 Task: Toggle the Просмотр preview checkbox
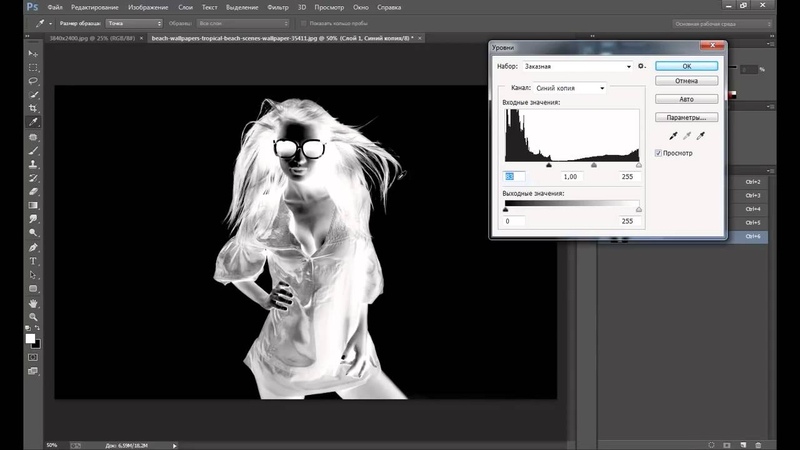pyautogui.click(x=657, y=153)
